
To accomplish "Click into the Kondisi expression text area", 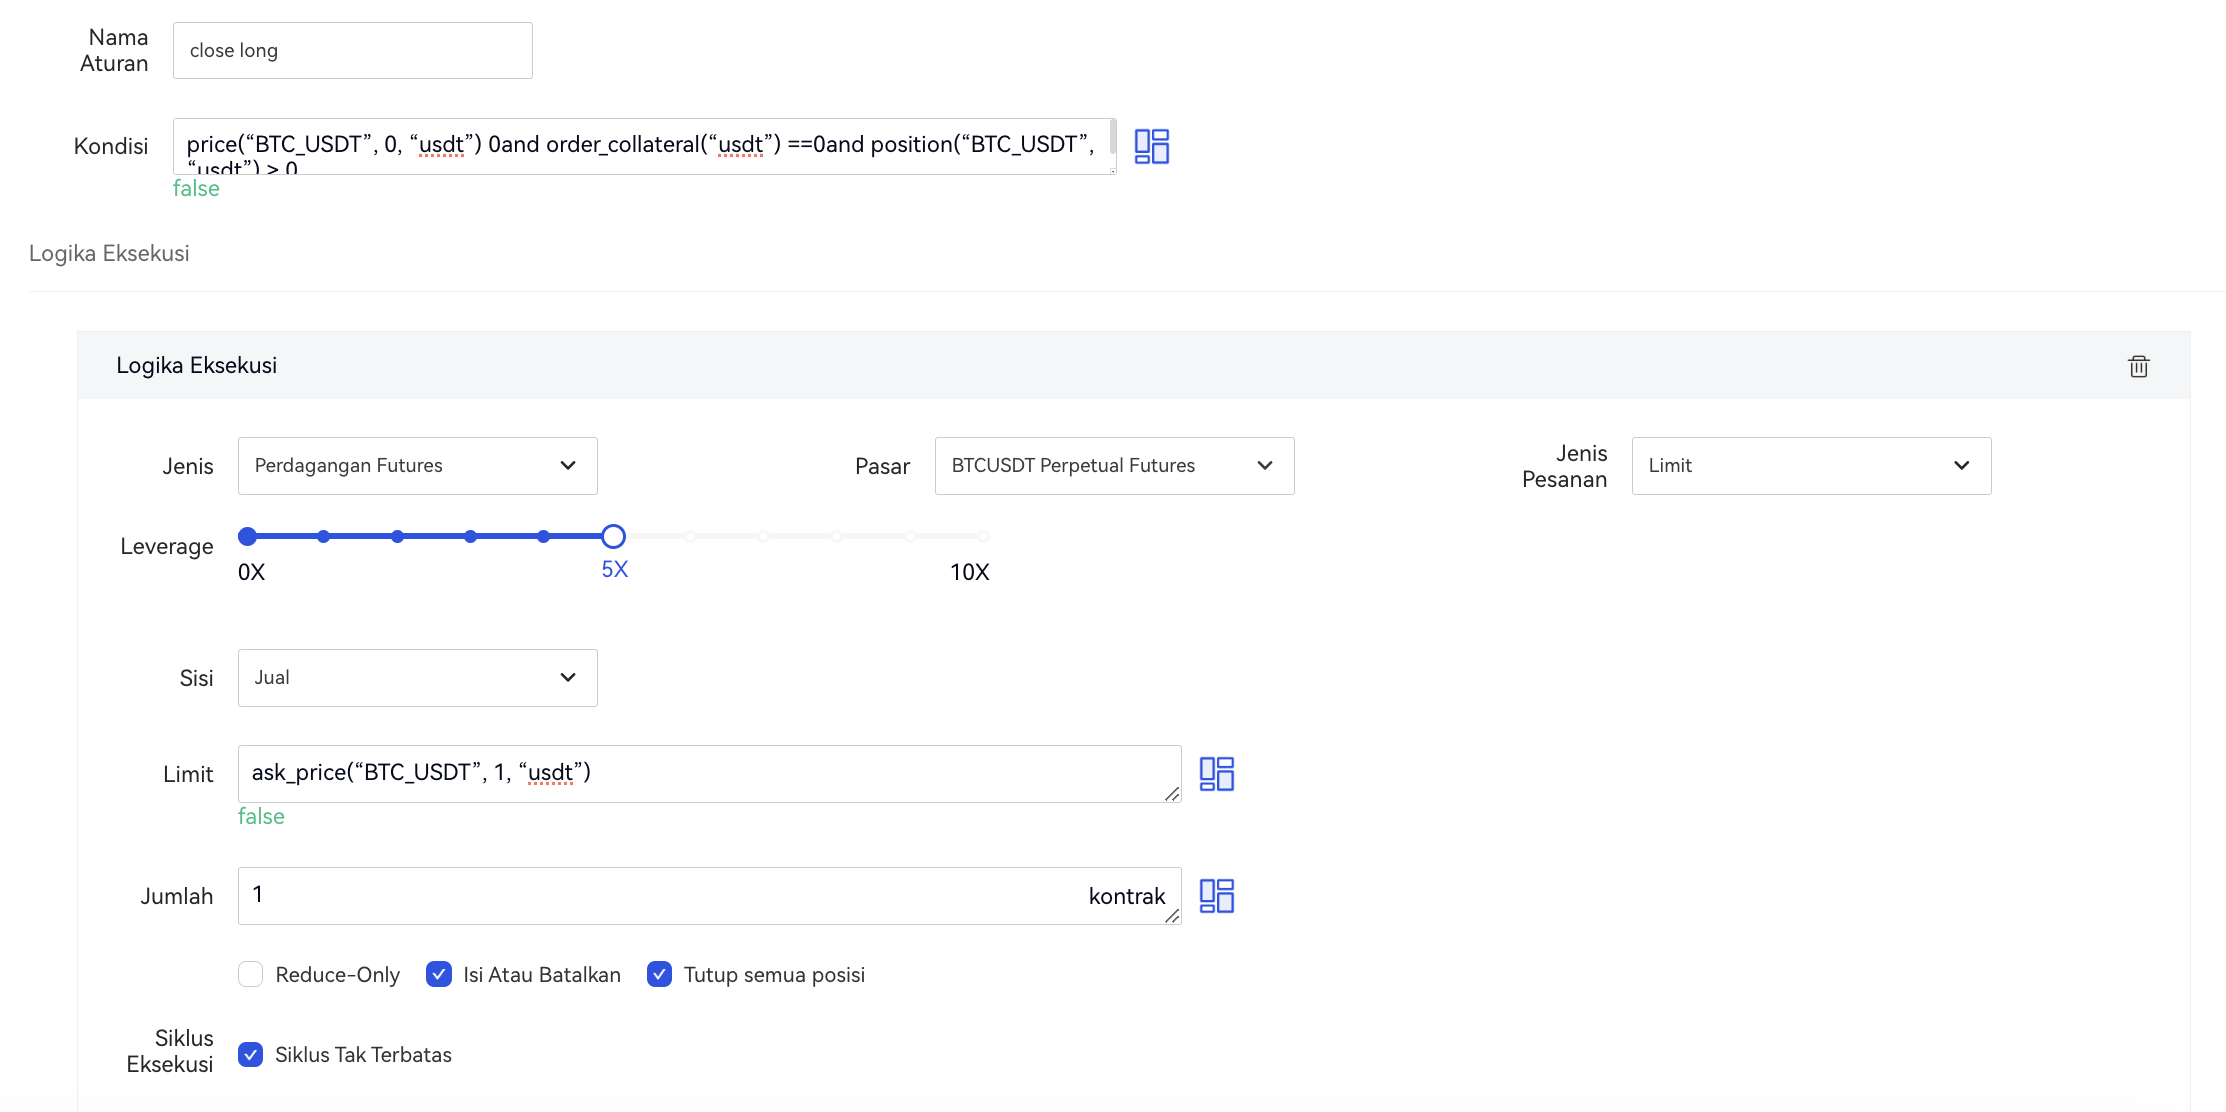I will (640, 146).
